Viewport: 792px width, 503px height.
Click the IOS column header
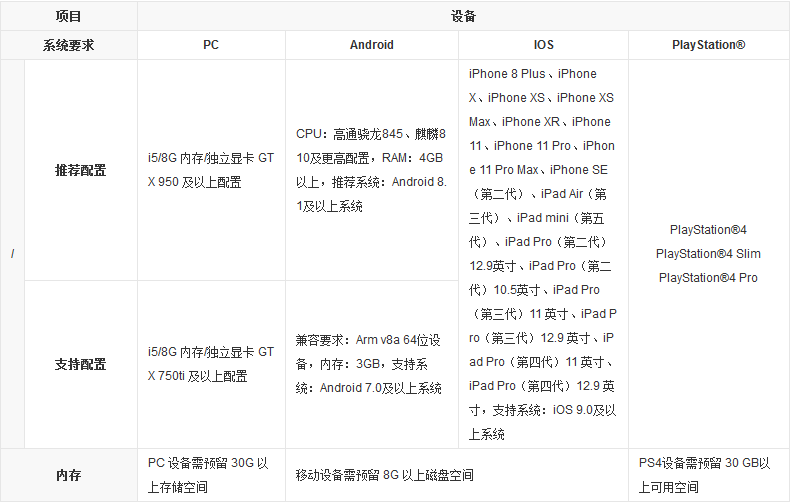point(543,45)
